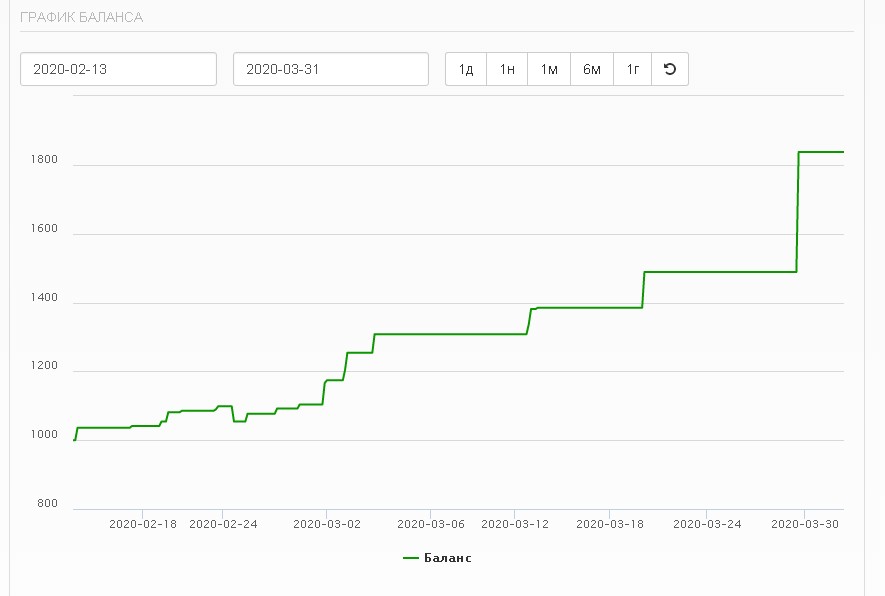
Task: Click the 2020-03-02 x-axis date label
Action: 326,523
